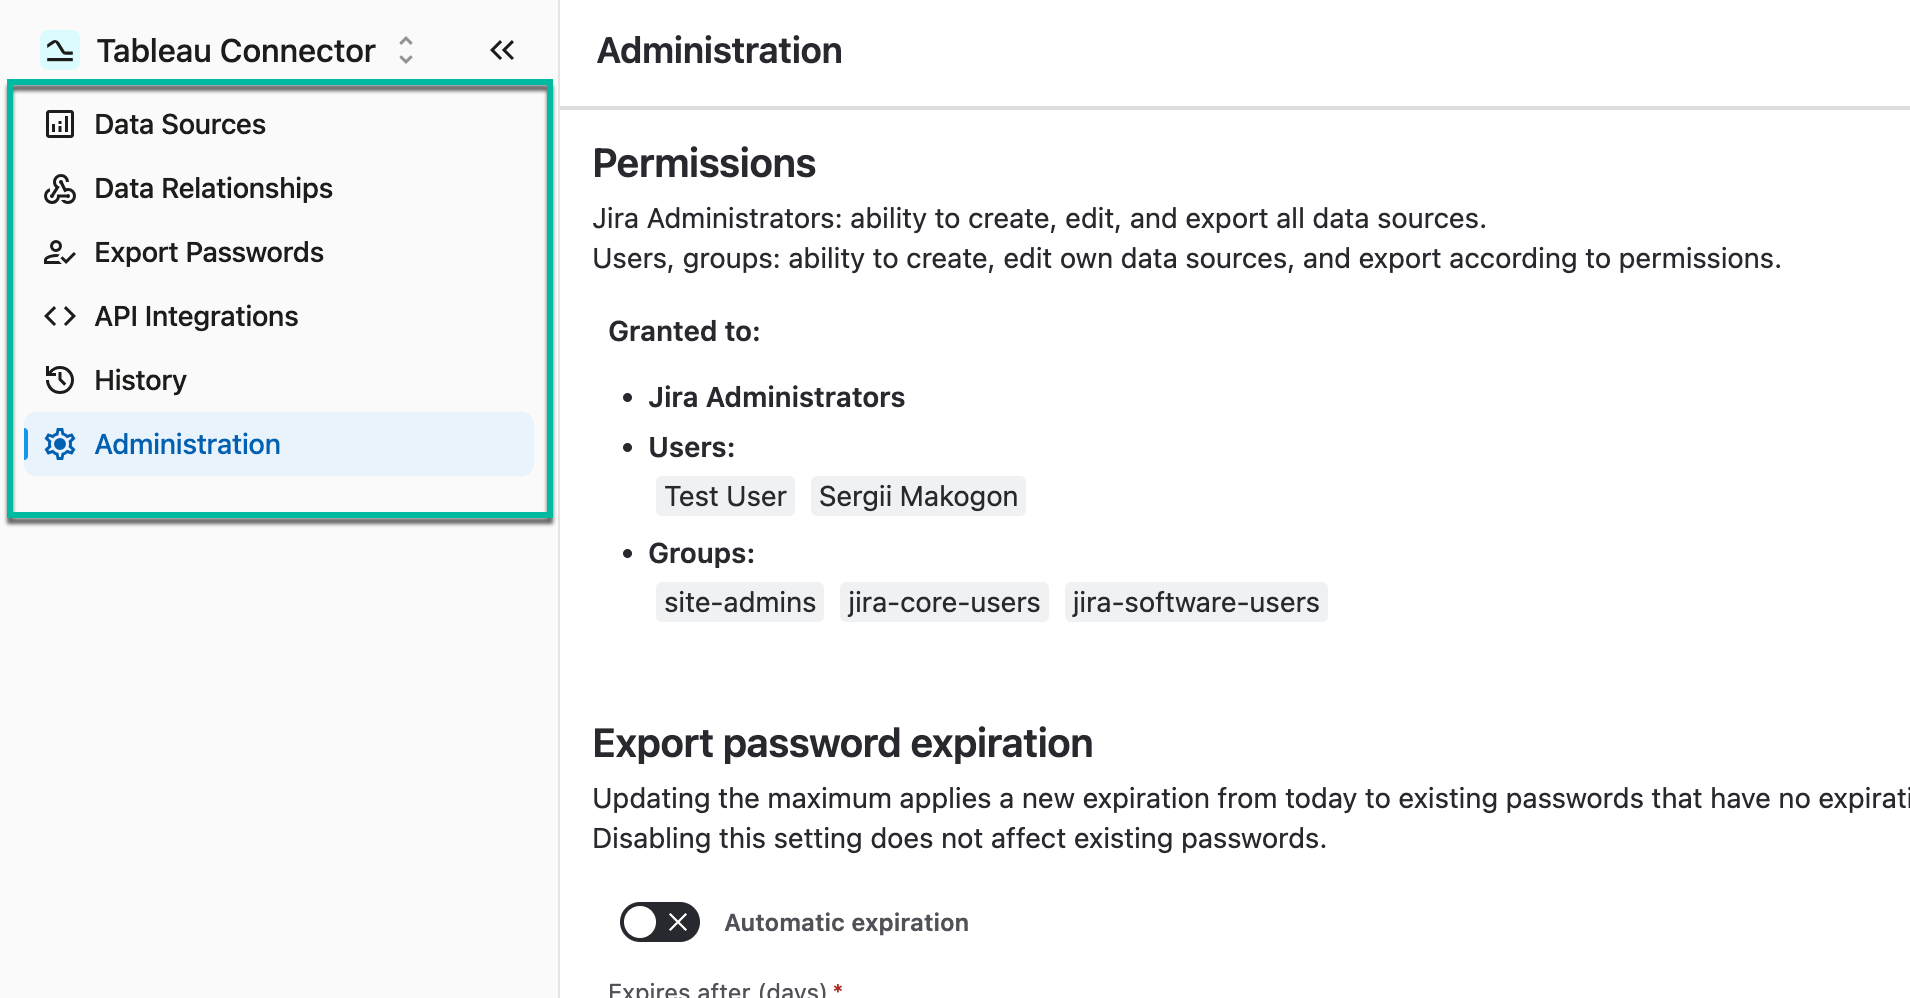Open the Tableau Connector app switcher arrows
The width and height of the screenshot is (1910, 998).
coord(406,50)
